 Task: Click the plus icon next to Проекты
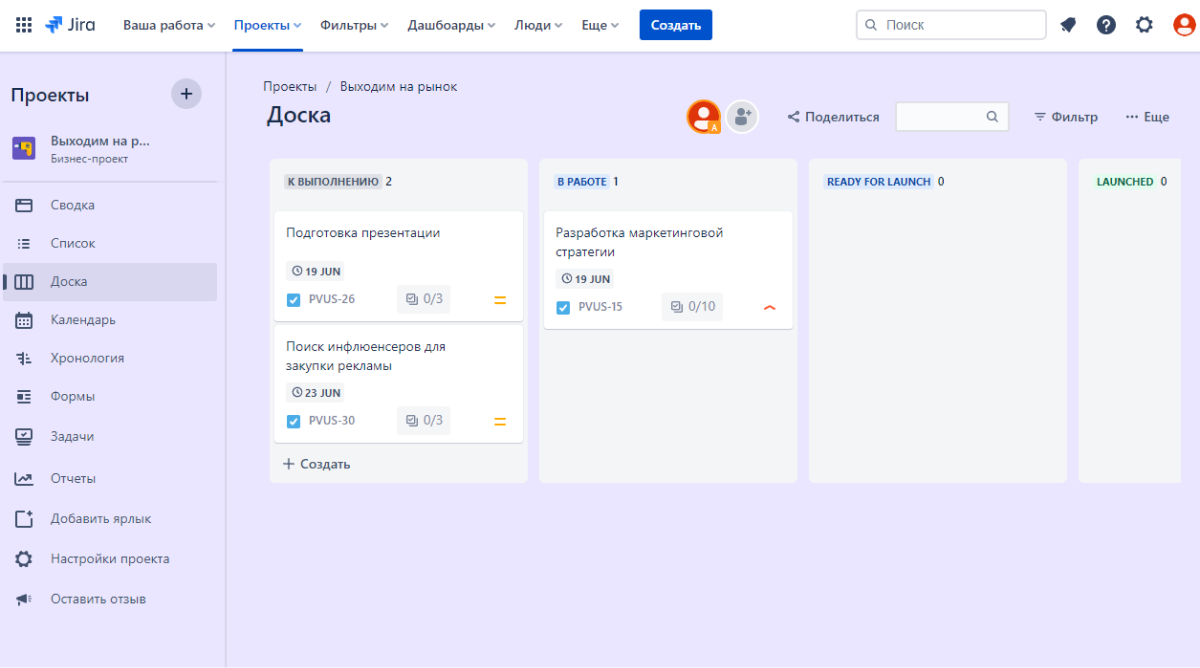click(x=186, y=94)
